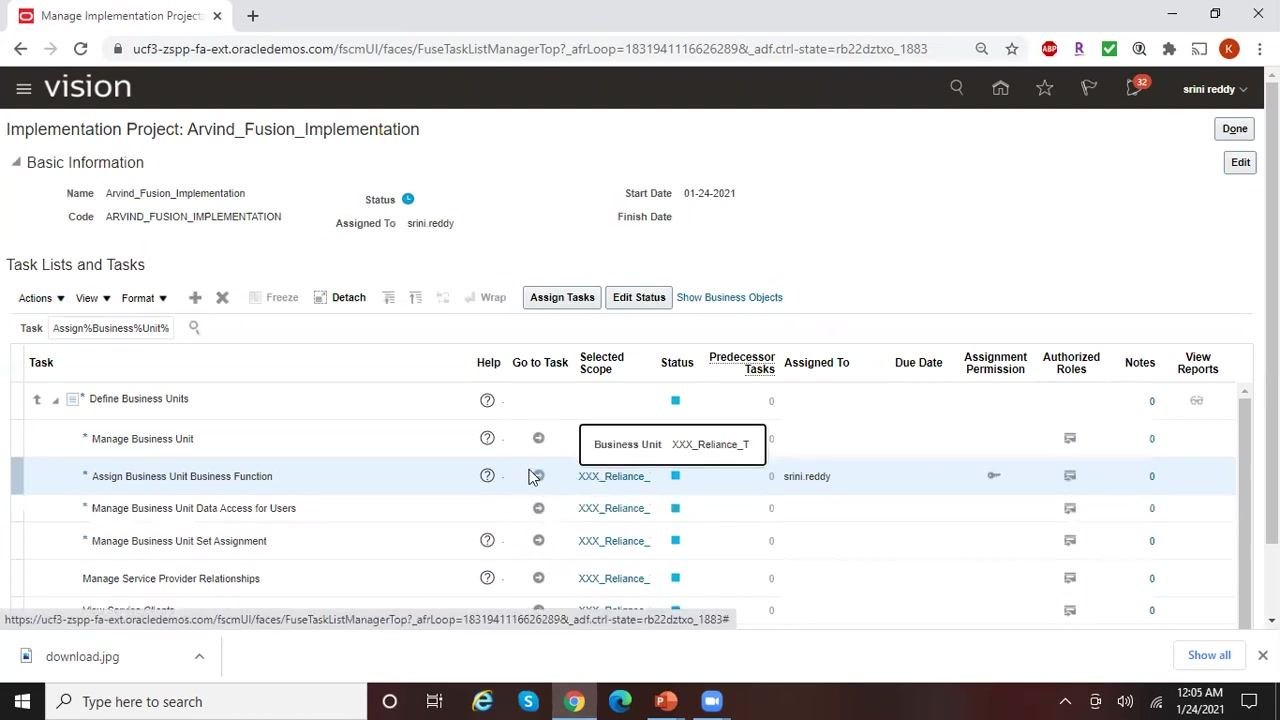Expand download.jpg options chevron
The height and width of the screenshot is (720, 1280).
pos(199,657)
